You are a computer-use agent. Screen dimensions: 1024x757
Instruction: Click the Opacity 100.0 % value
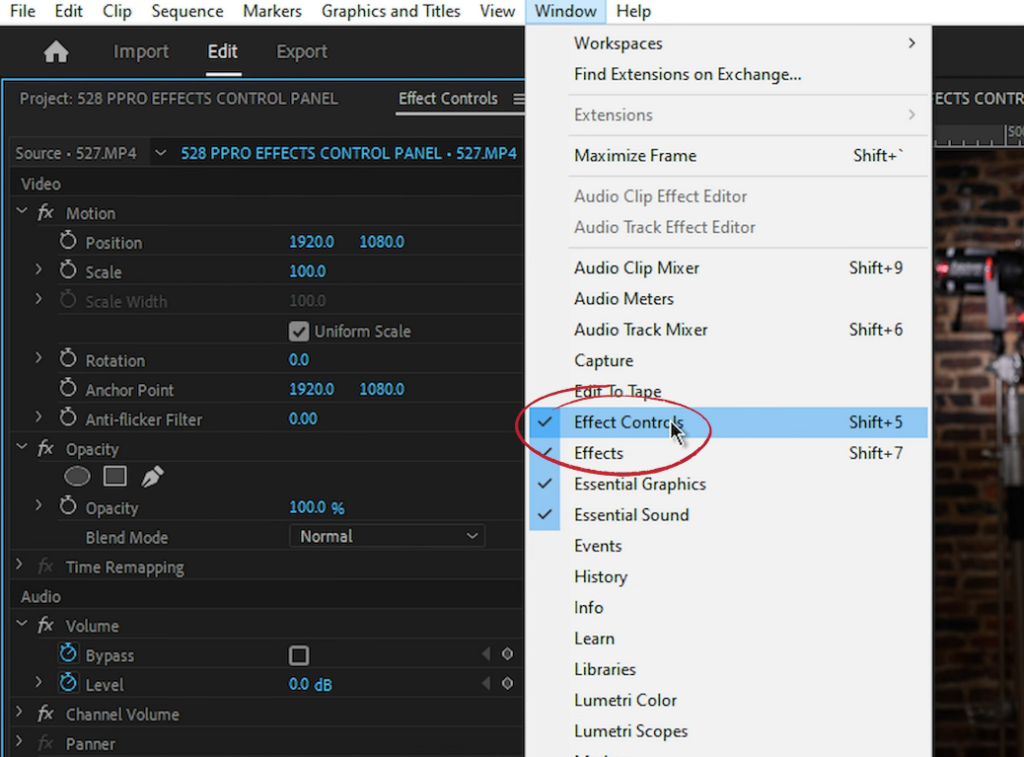316,508
